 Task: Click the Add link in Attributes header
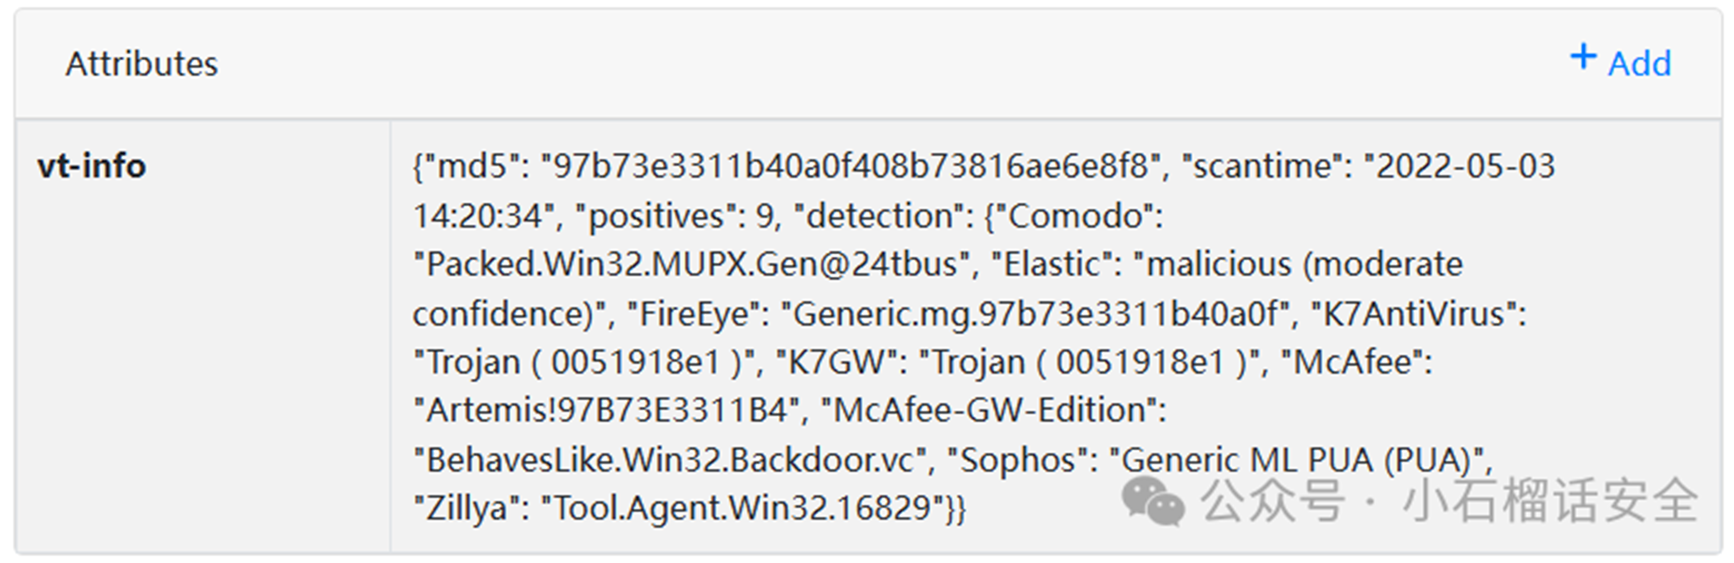click(x=1638, y=63)
